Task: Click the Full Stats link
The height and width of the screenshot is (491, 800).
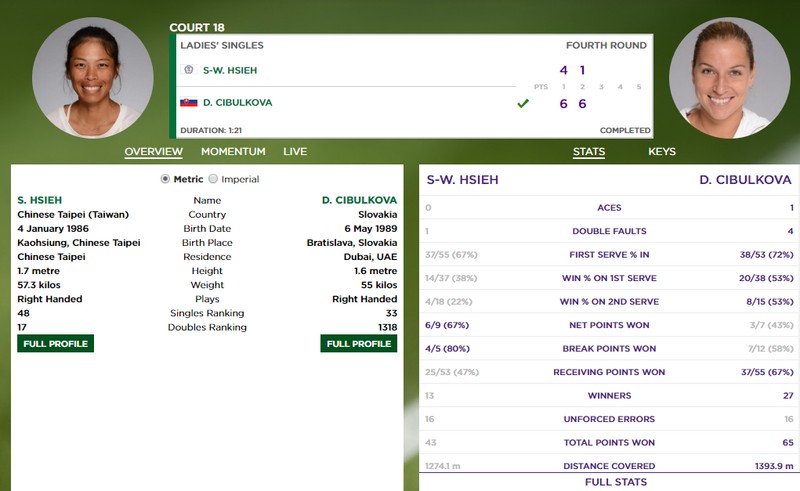Action: pyautogui.click(x=616, y=482)
